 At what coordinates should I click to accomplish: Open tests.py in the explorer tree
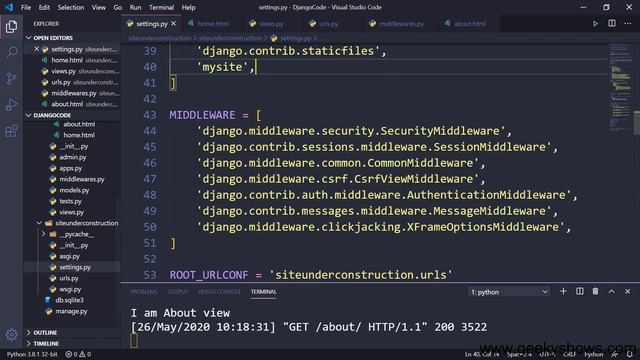point(70,201)
